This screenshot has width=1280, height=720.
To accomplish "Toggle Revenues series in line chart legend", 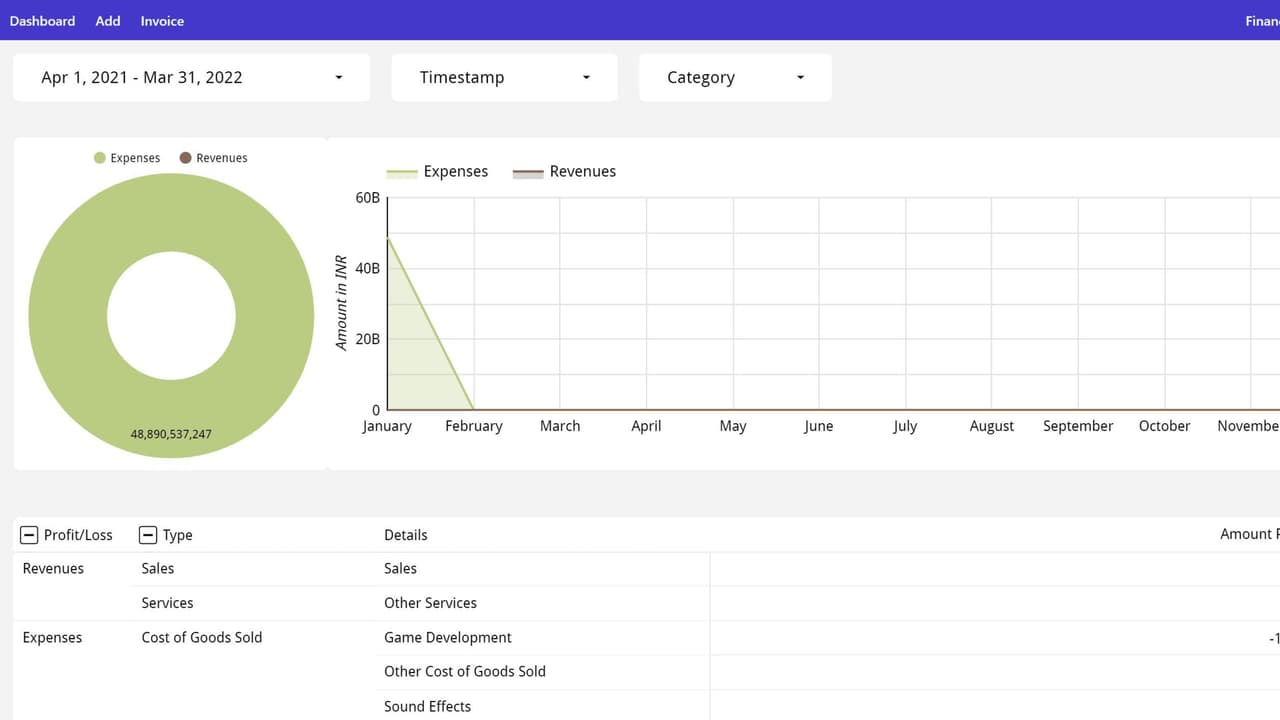I will (564, 172).
